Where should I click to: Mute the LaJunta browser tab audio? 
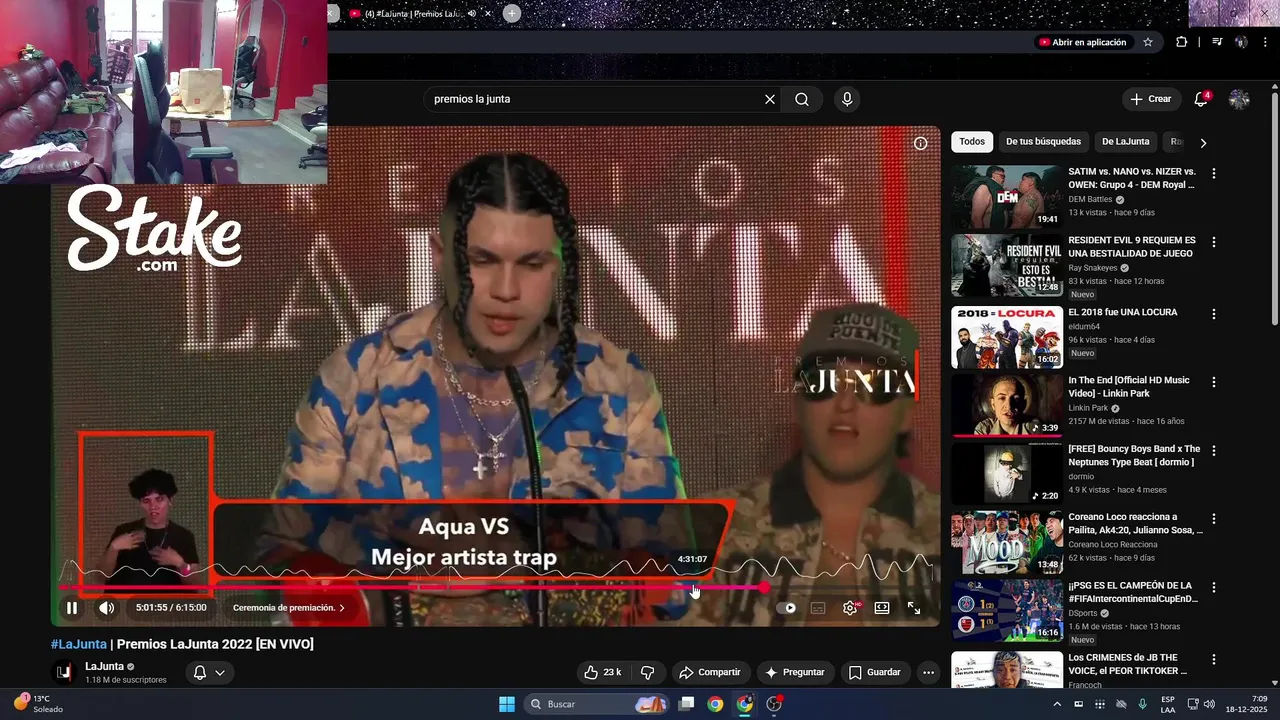tap(472, 14)
